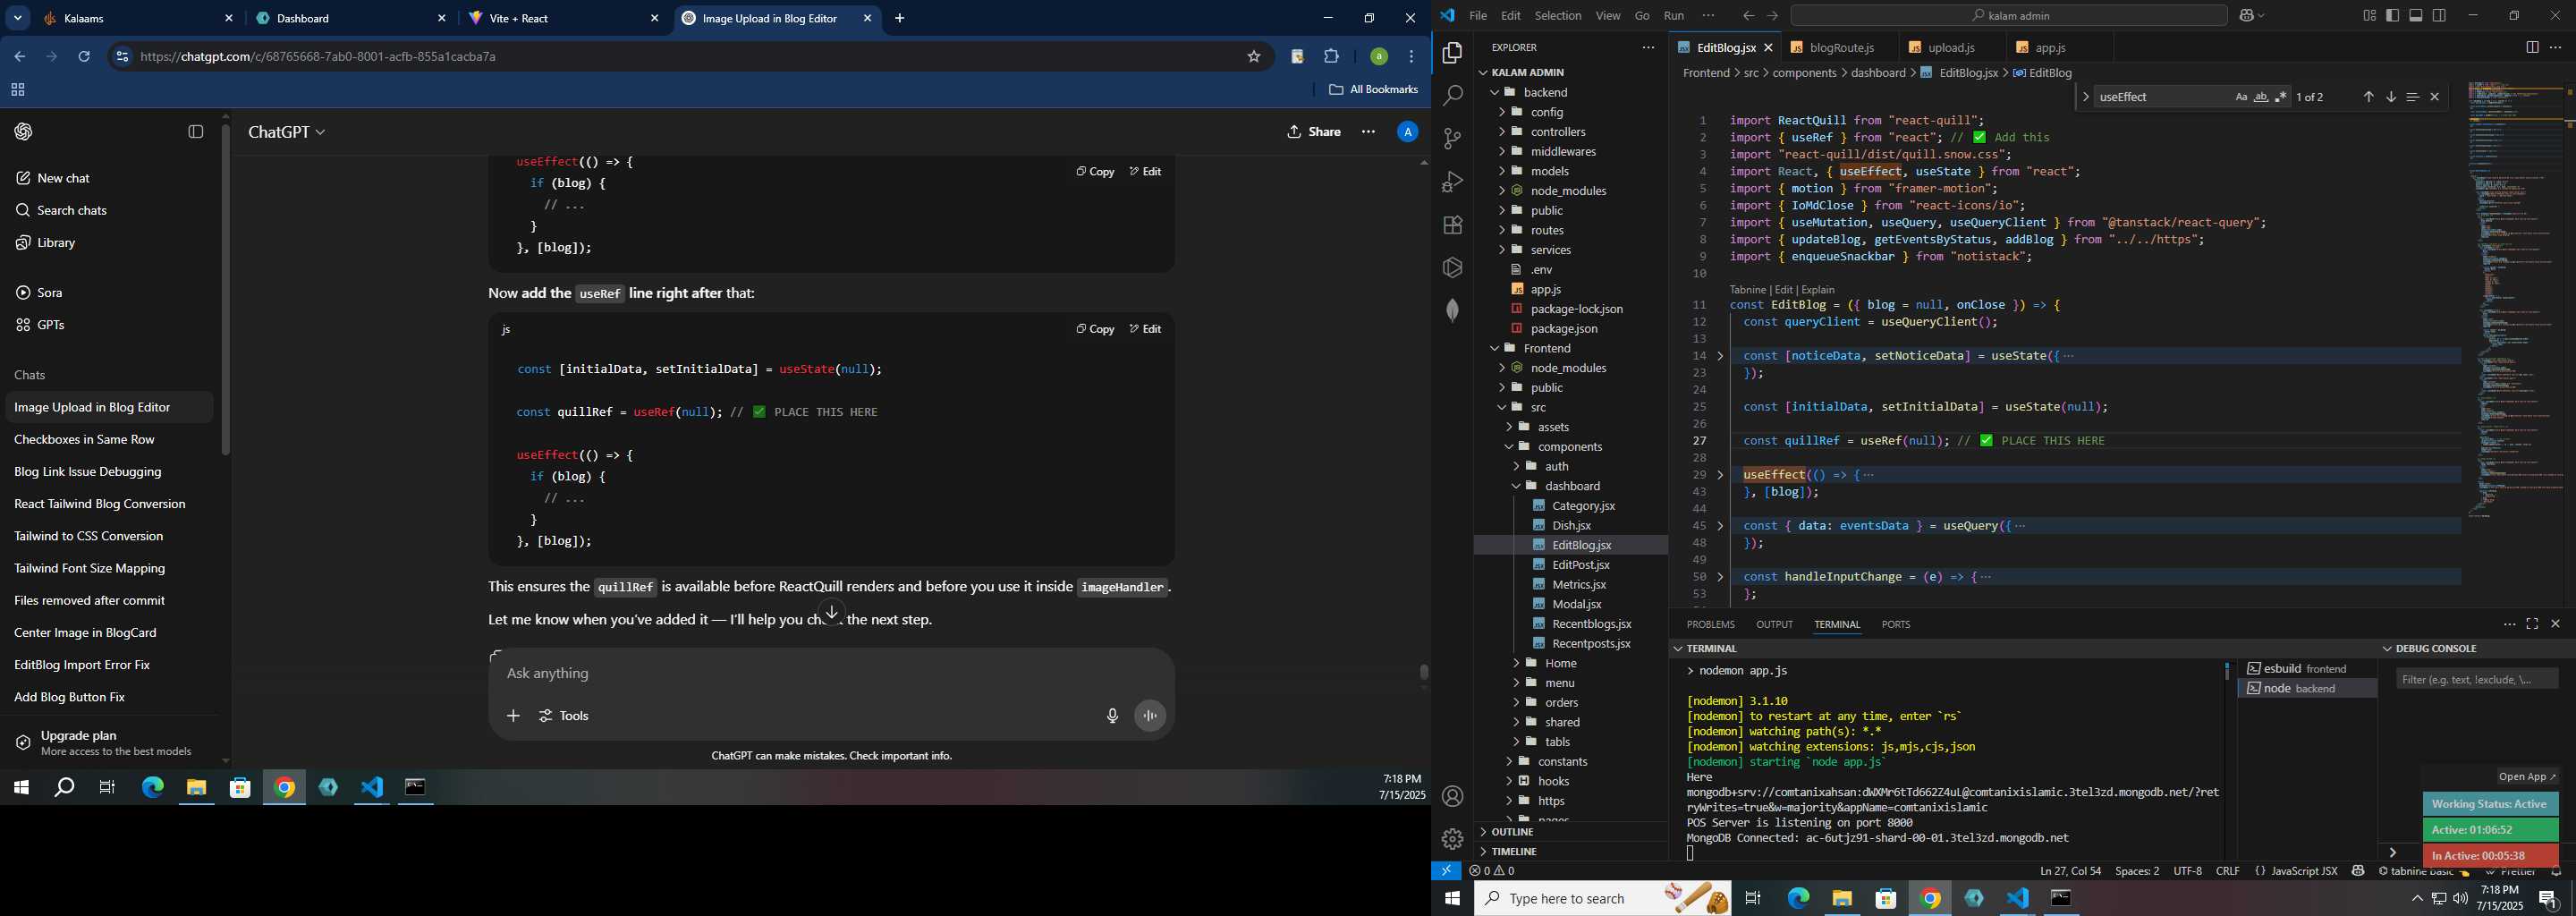Collapse the ChatGPT sidebar with its toggle
The width and height of the screenshot is (2576, 916).
196,132
